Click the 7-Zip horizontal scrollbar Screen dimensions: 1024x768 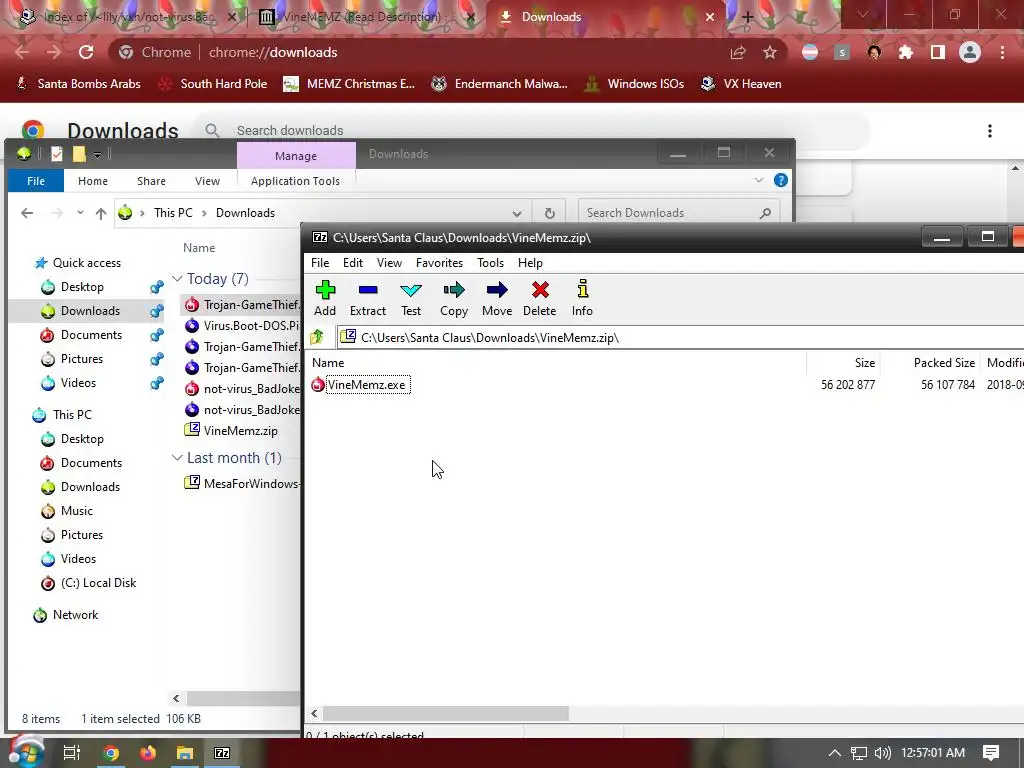[x=445, y=714]
